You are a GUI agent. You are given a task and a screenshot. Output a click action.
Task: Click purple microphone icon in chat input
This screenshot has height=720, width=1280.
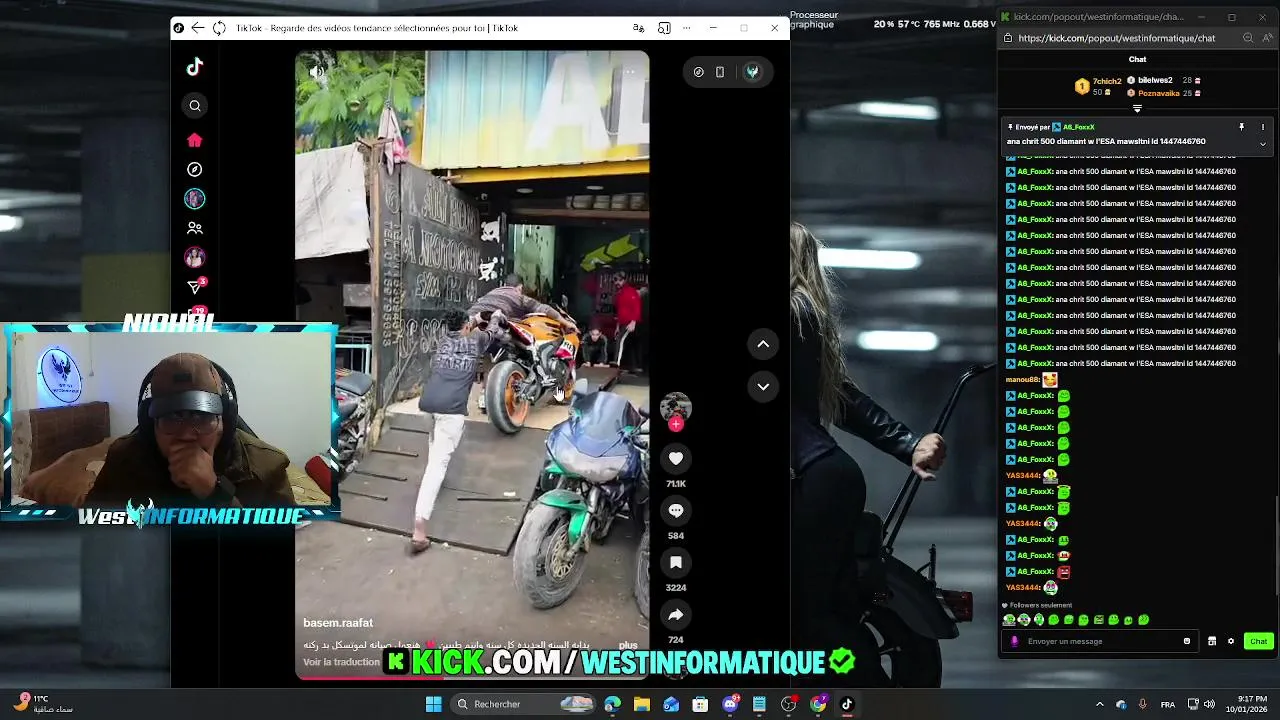[x=1015, y=641]
